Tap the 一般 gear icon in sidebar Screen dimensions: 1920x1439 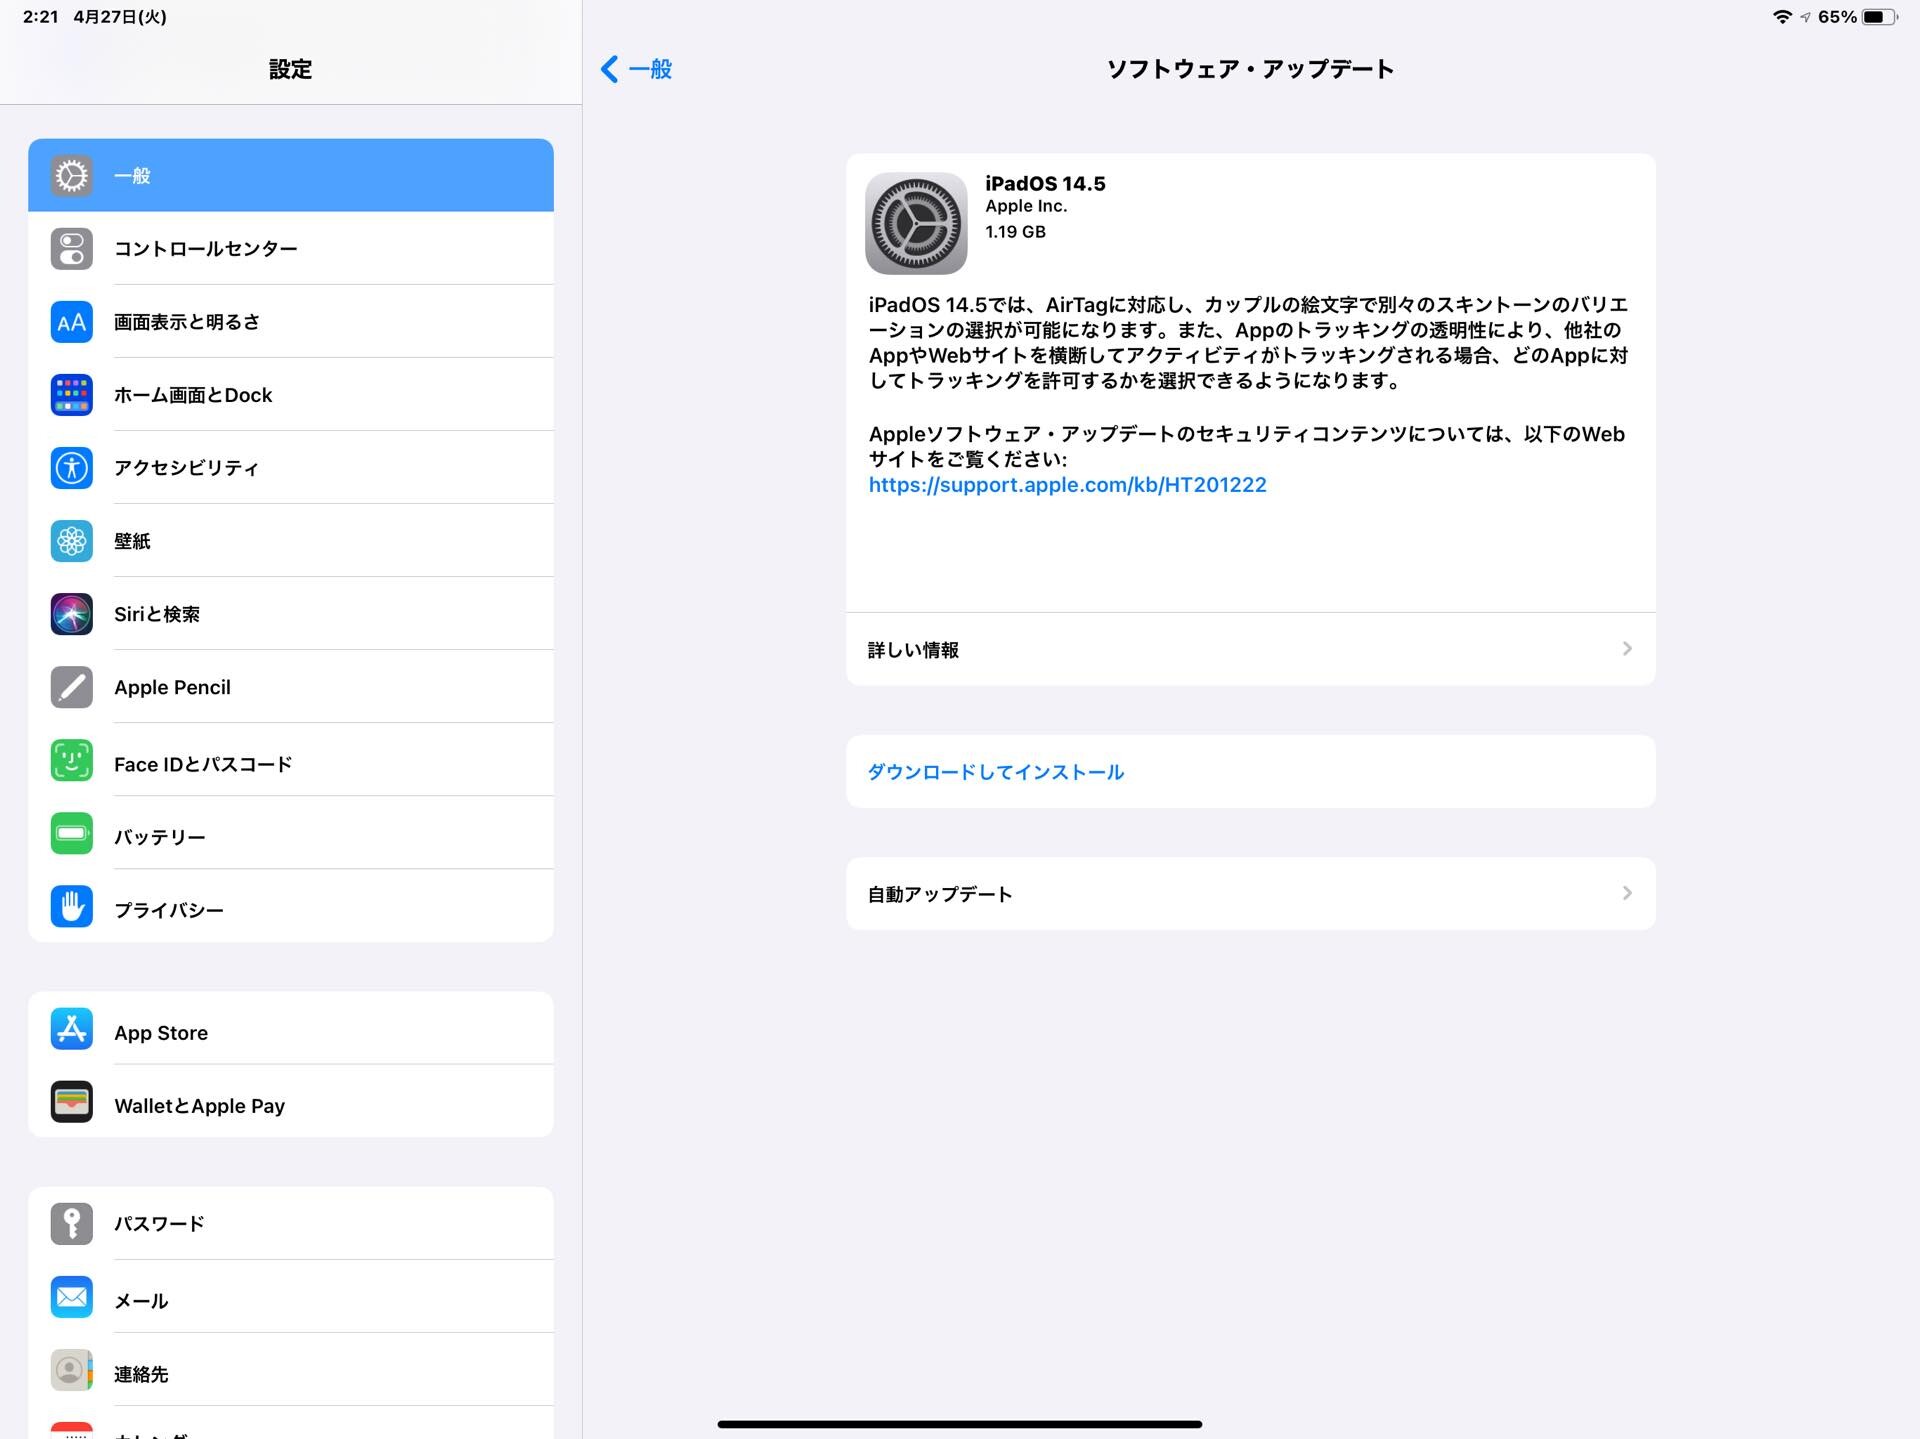pos(71,176)
